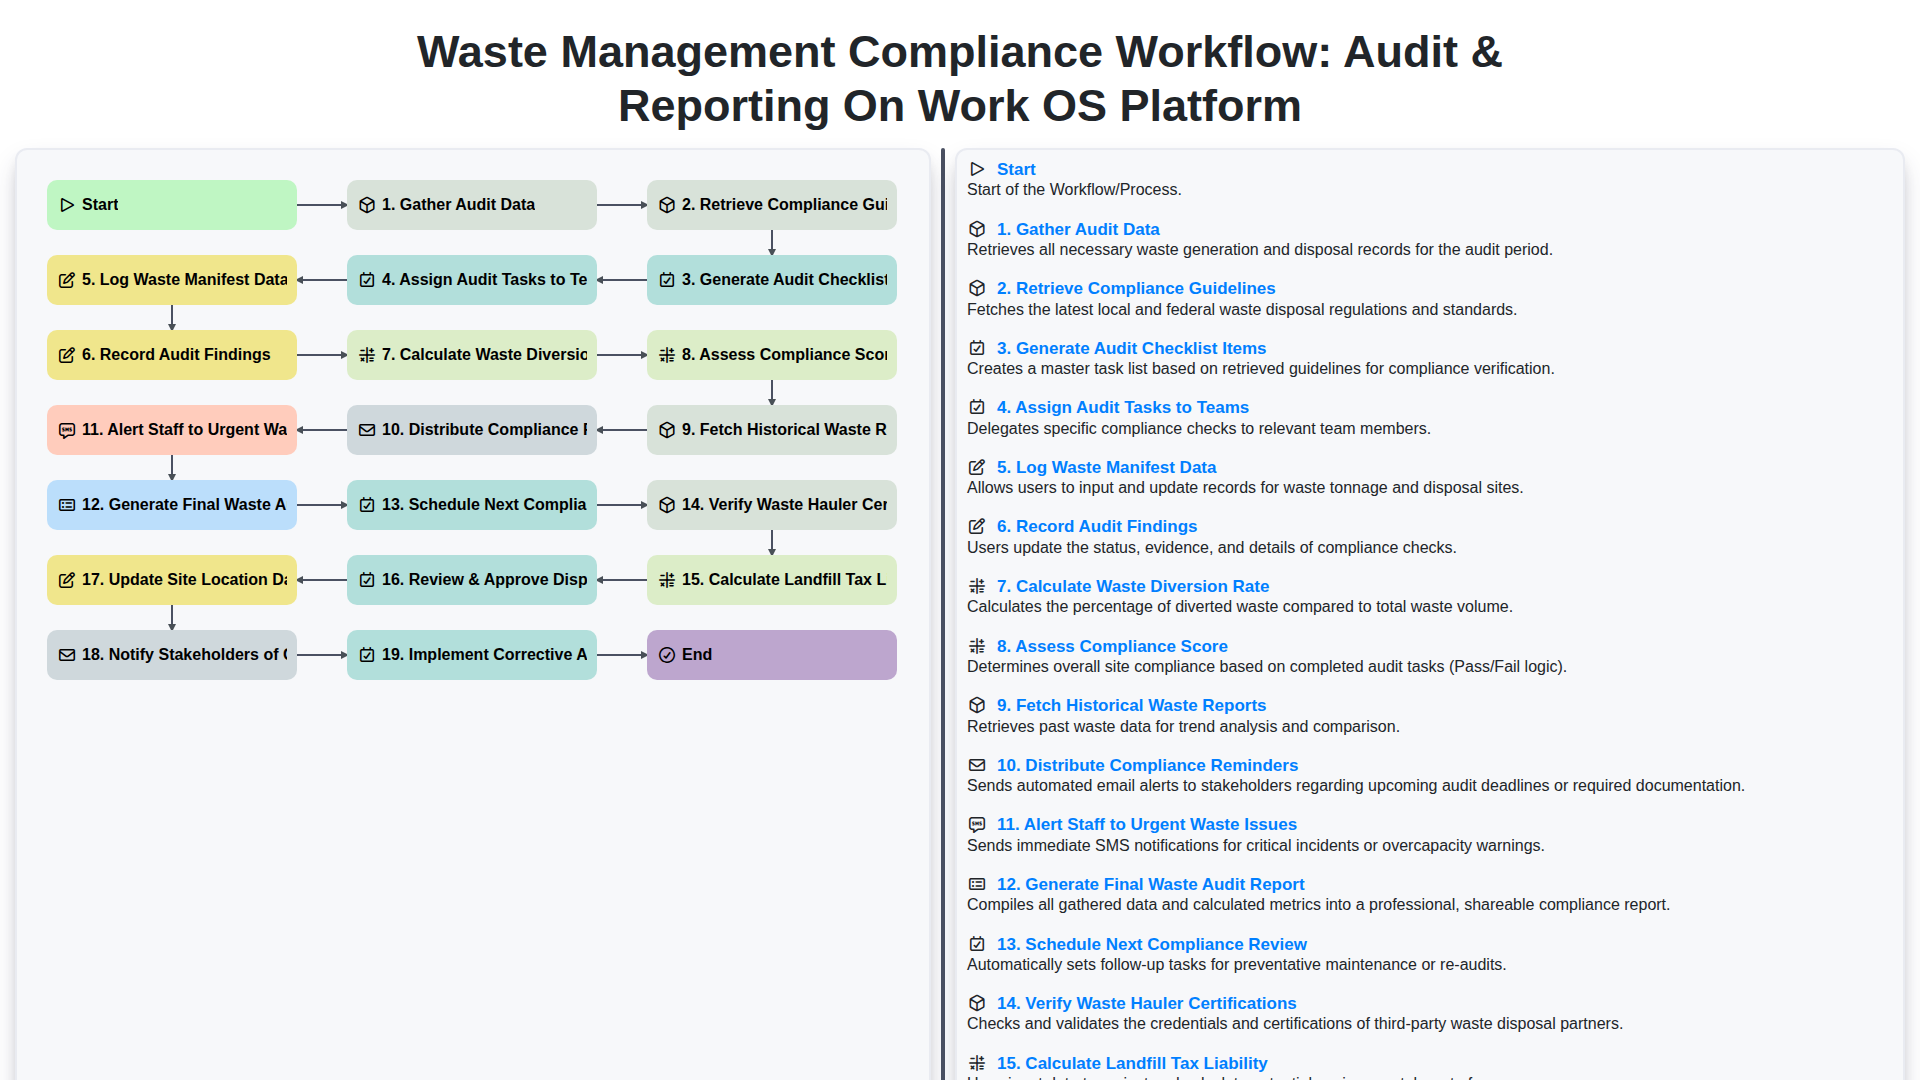Click the calculator icon on Calculate Waste Diversion node
1920x1080 pixels.
click(x=366, y=355)
